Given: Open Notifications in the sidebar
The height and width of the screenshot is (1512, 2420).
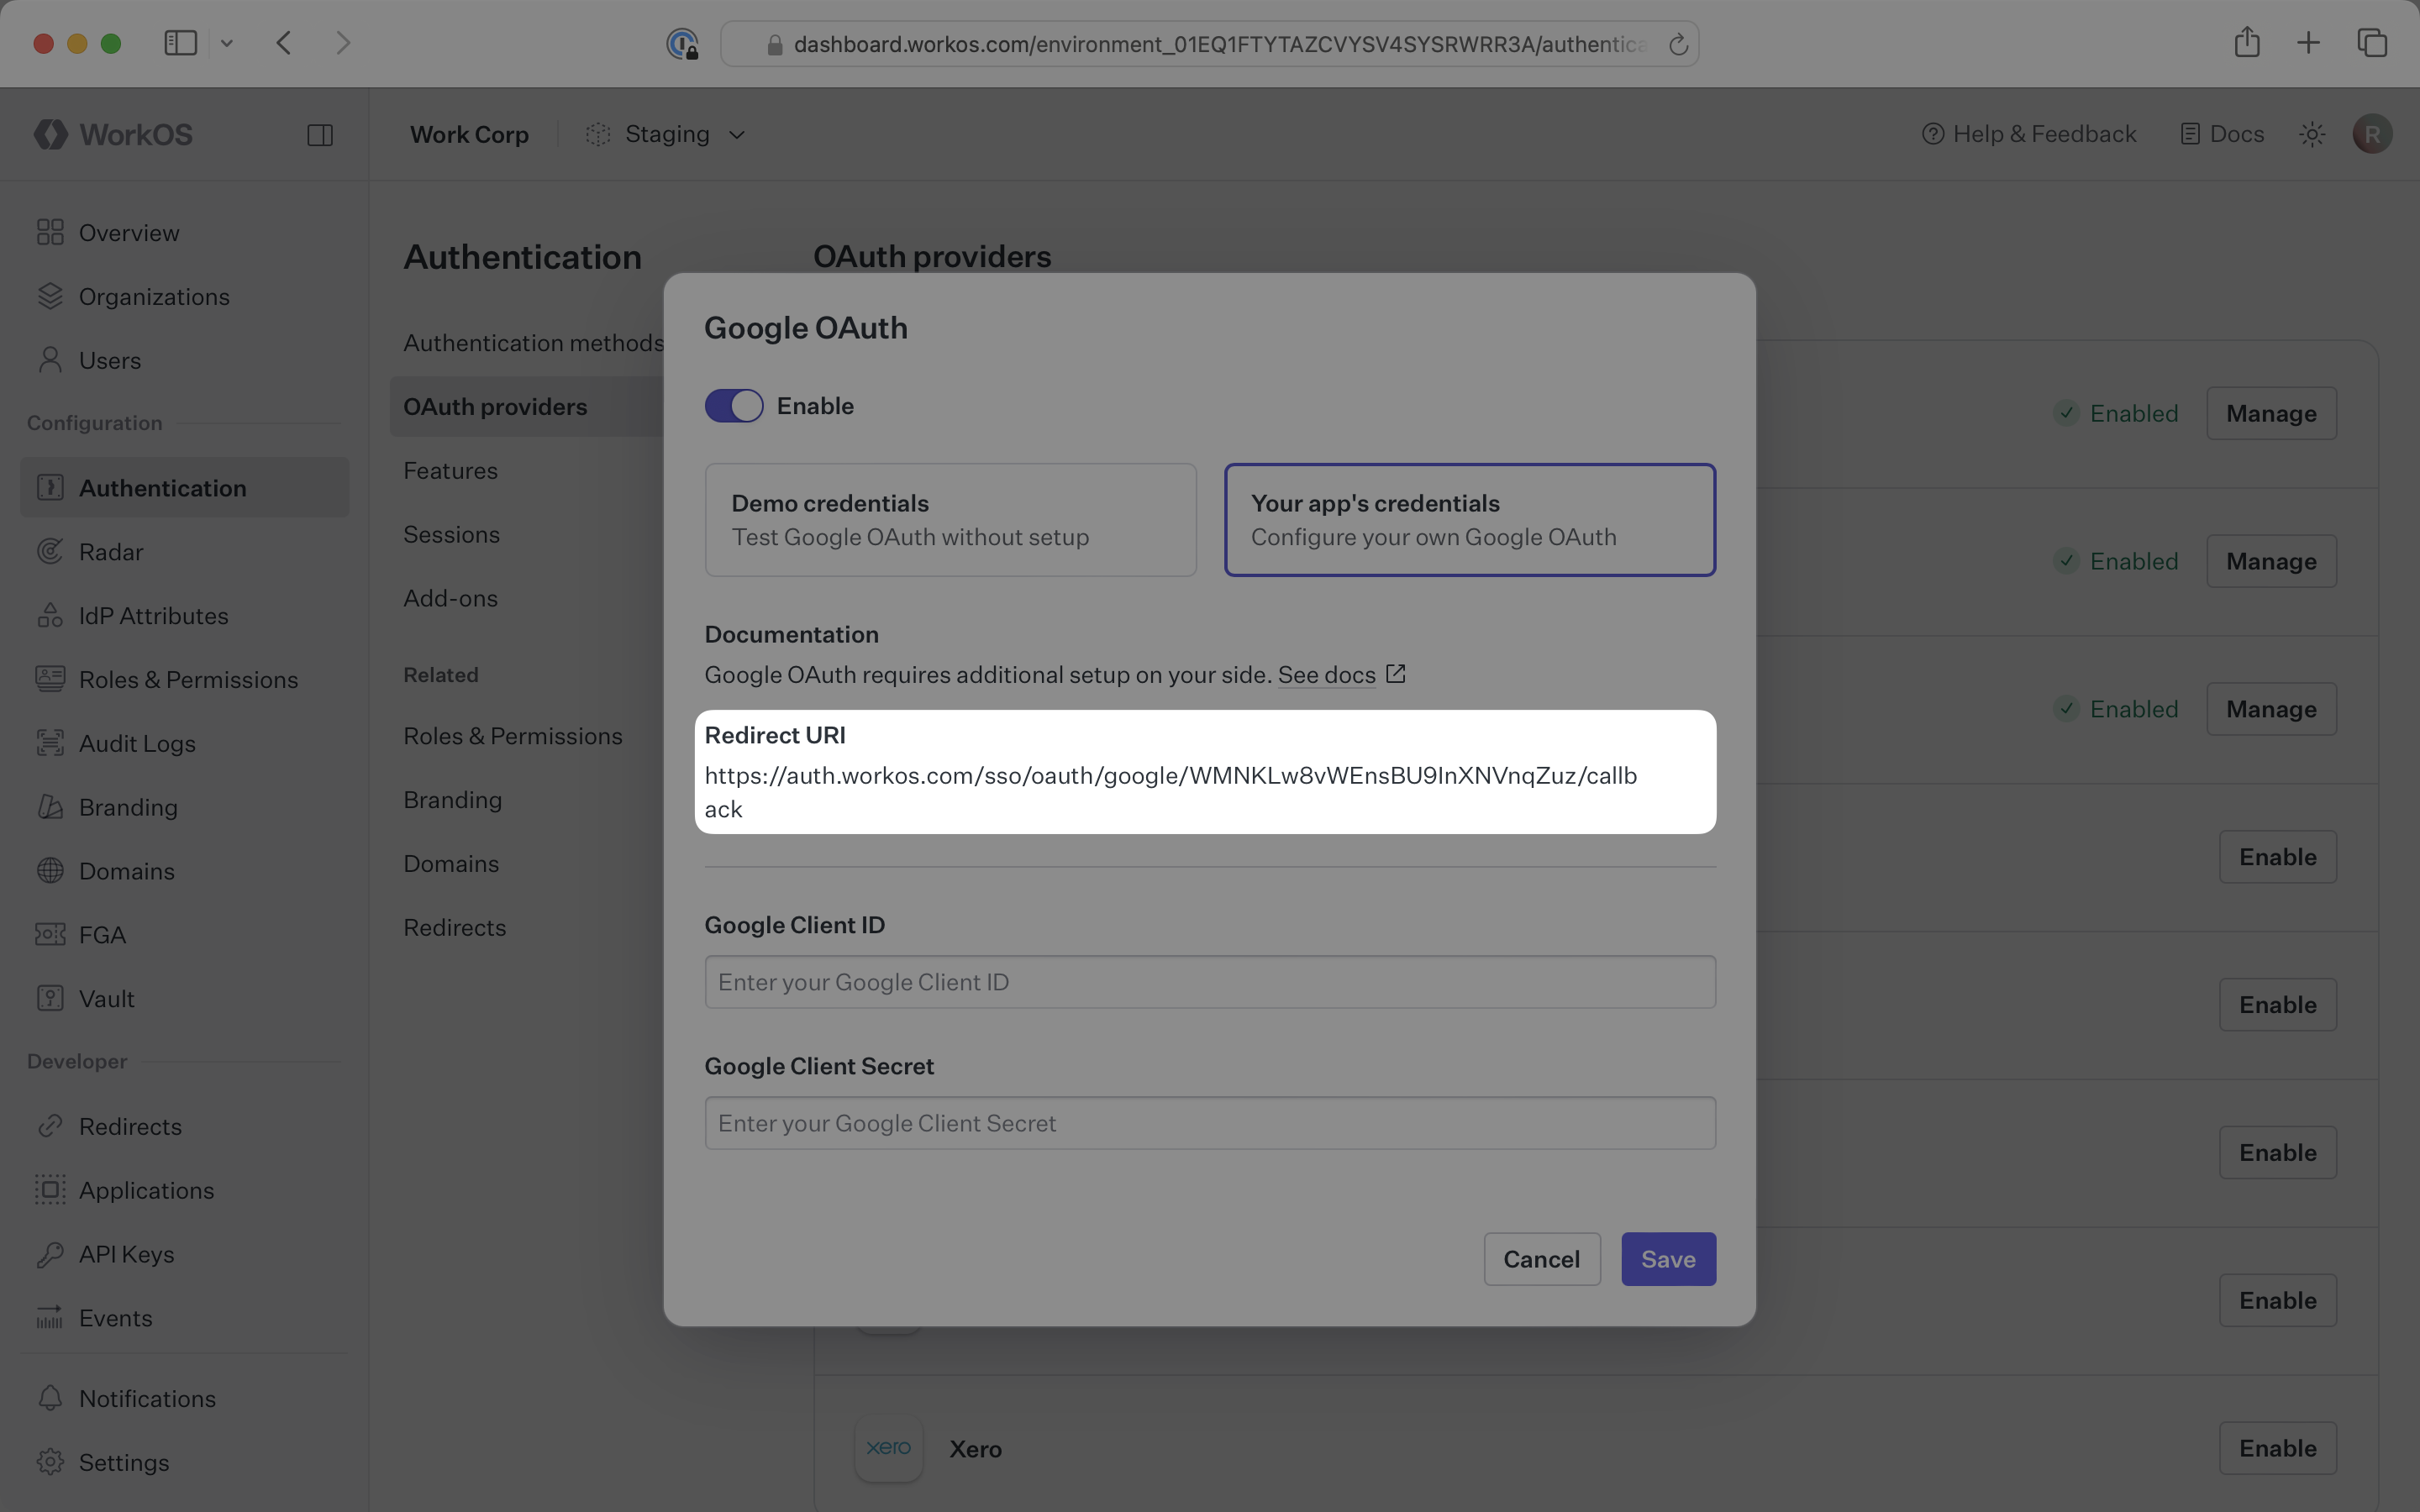Looking at the screenshot, I should [147, 1398].
